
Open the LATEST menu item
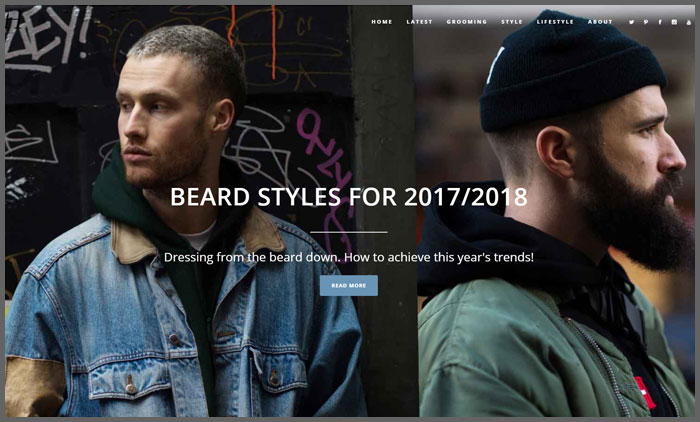(x=419, y=22)
